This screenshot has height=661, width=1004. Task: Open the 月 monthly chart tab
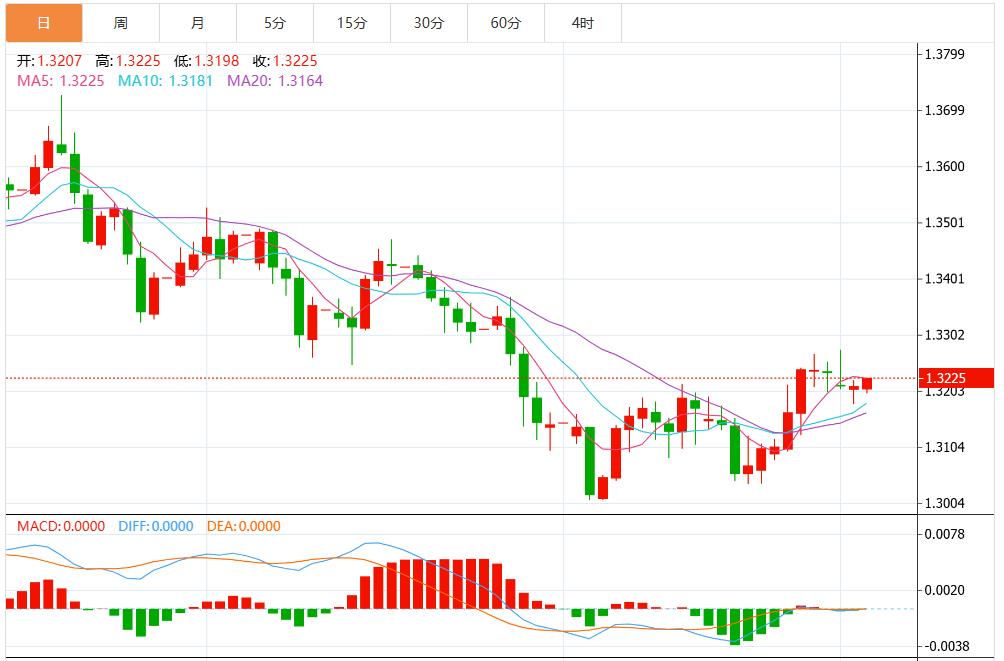point(197,22)
